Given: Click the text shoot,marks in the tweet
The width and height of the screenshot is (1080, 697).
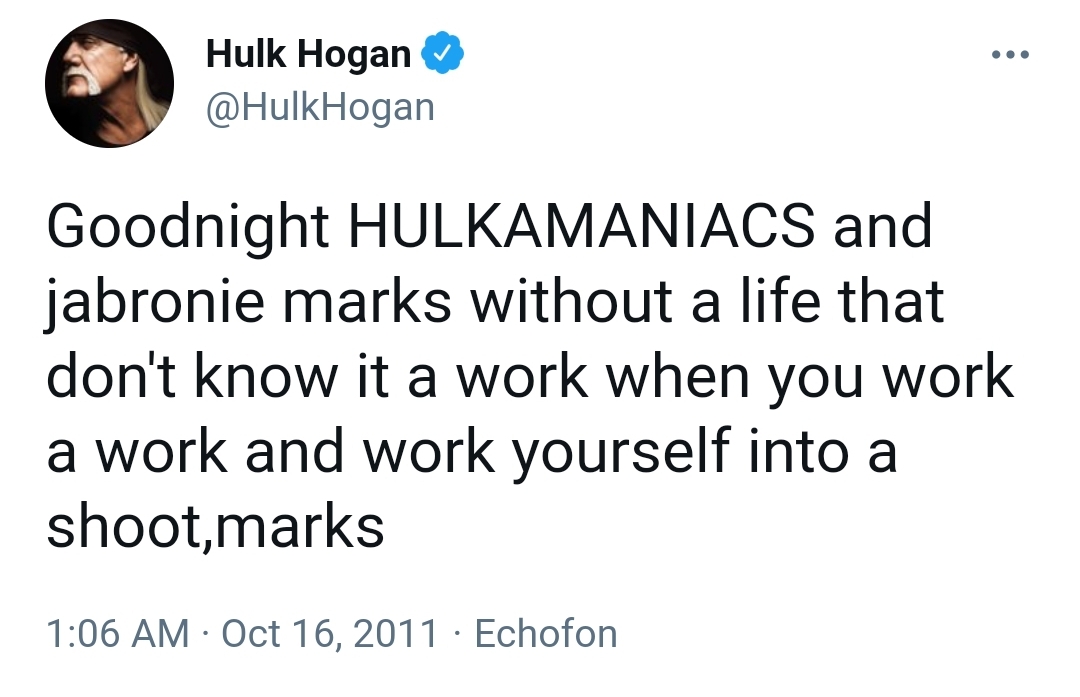Looking at the screenshot, I should pyautogui.click(x=215, y=527).
